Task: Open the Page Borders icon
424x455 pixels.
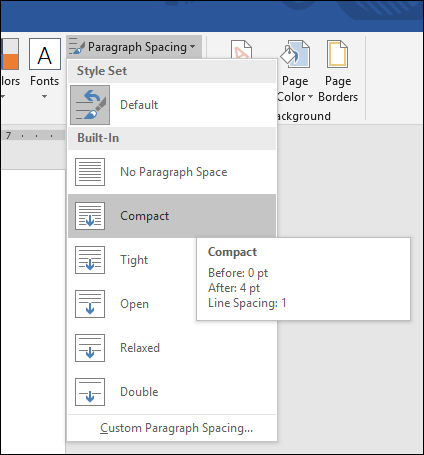Action: coord(338,54)
